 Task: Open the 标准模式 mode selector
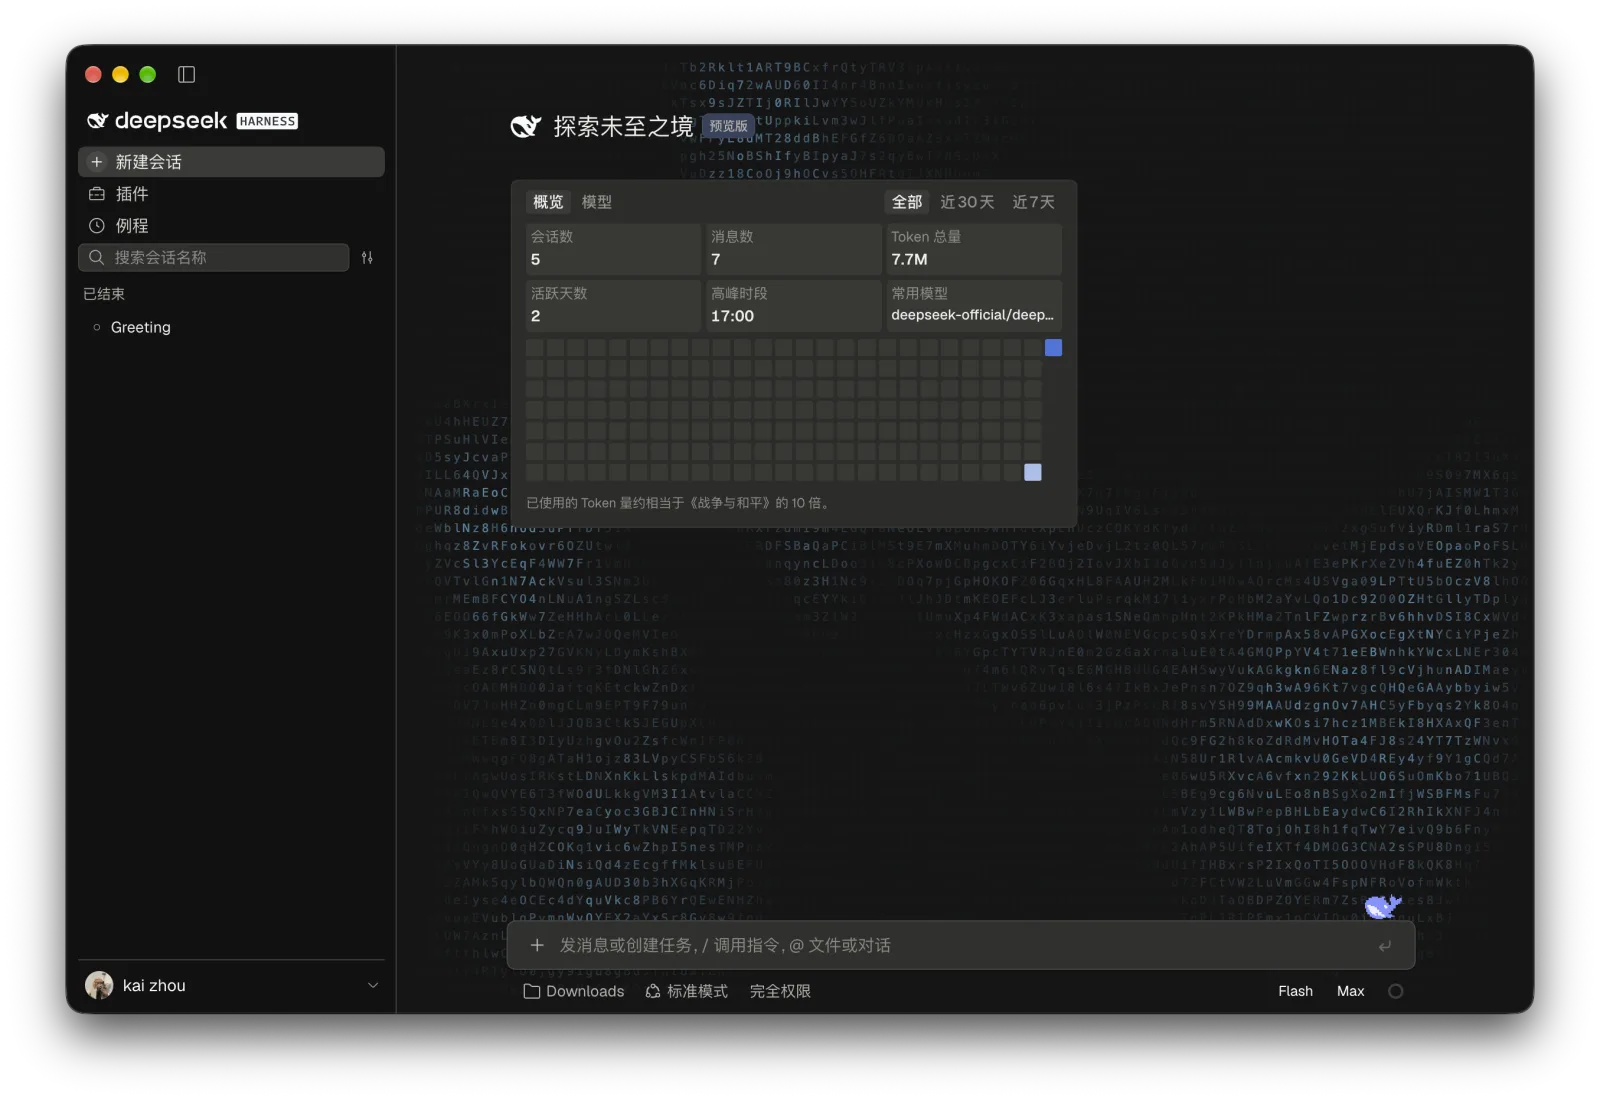[686, 991]
